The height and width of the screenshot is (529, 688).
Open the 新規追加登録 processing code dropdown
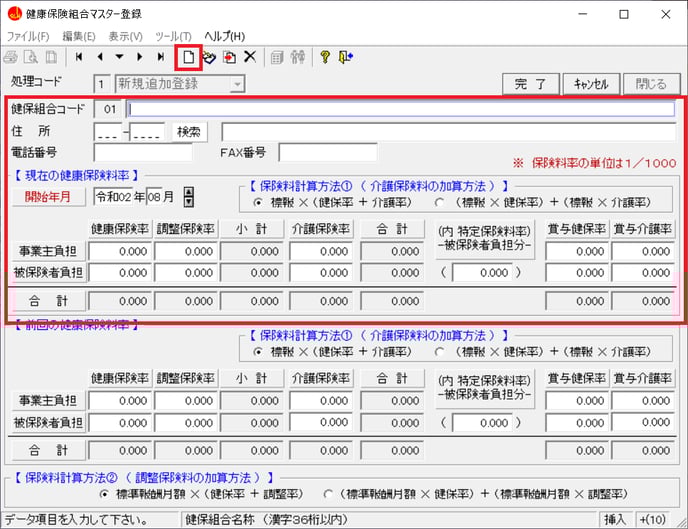click(237, 84)
